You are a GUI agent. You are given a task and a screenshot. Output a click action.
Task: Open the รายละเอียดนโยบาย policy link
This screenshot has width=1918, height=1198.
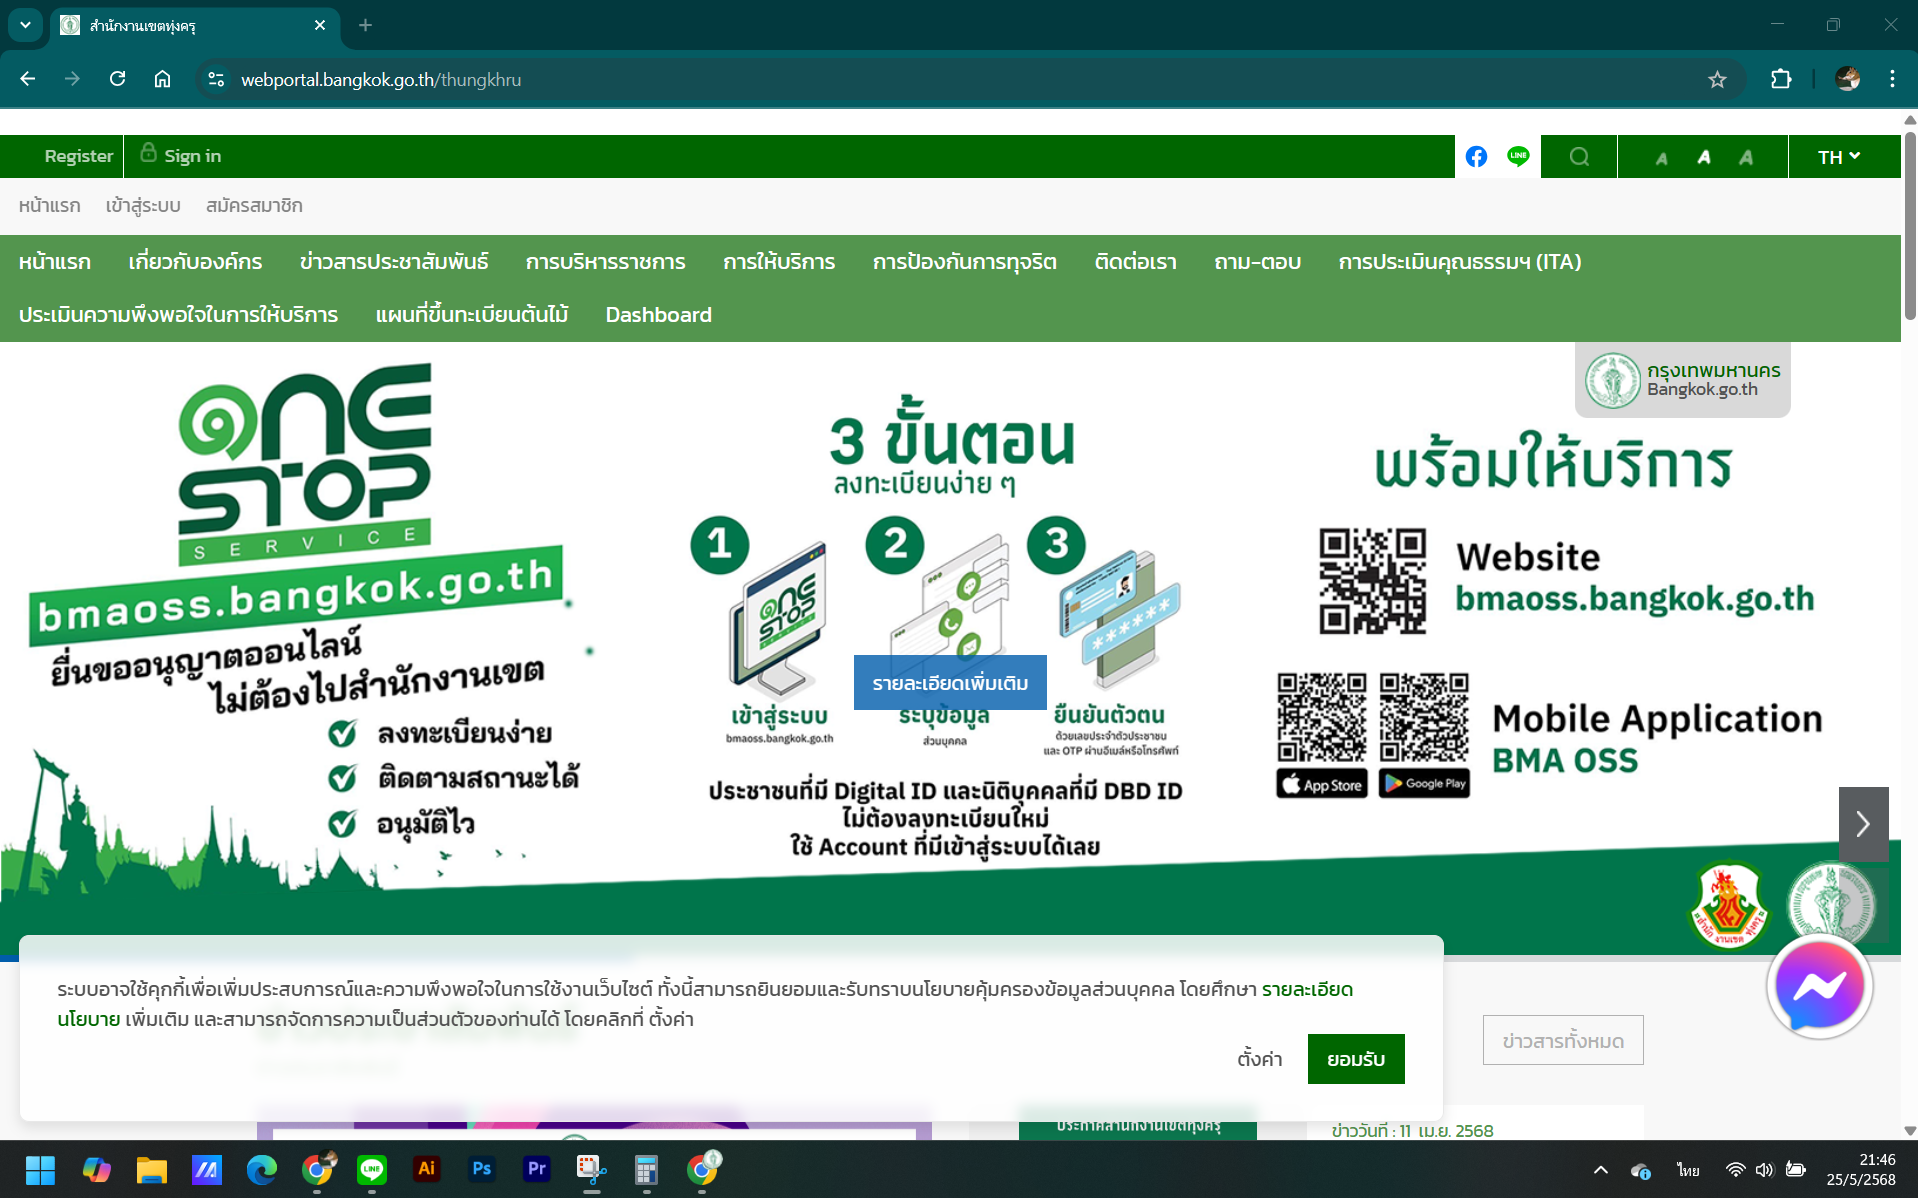1307,989
